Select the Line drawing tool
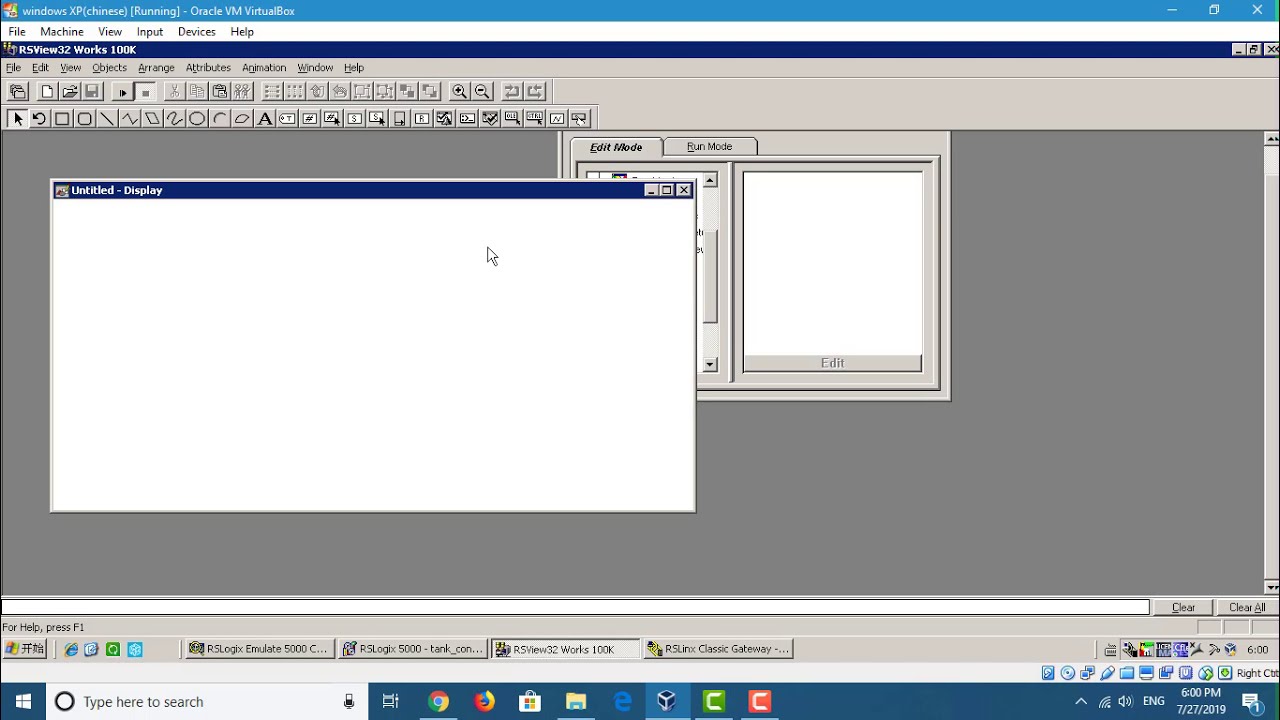The height and width of the screenshot is (720, 1280). point(107,118)
